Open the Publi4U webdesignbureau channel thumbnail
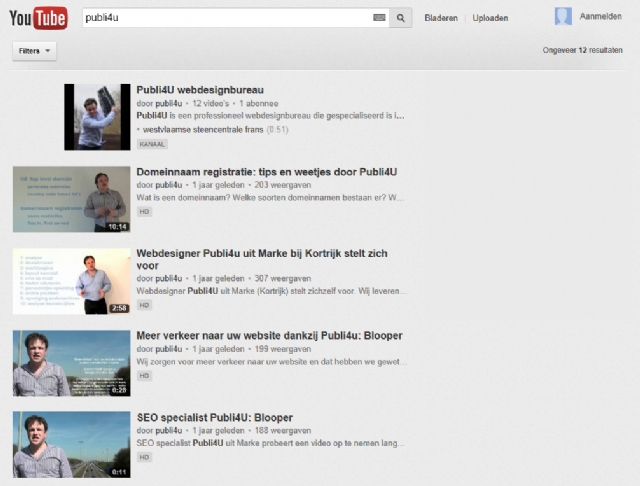Viewport: 640px width, 486px height. pos(97,117)
